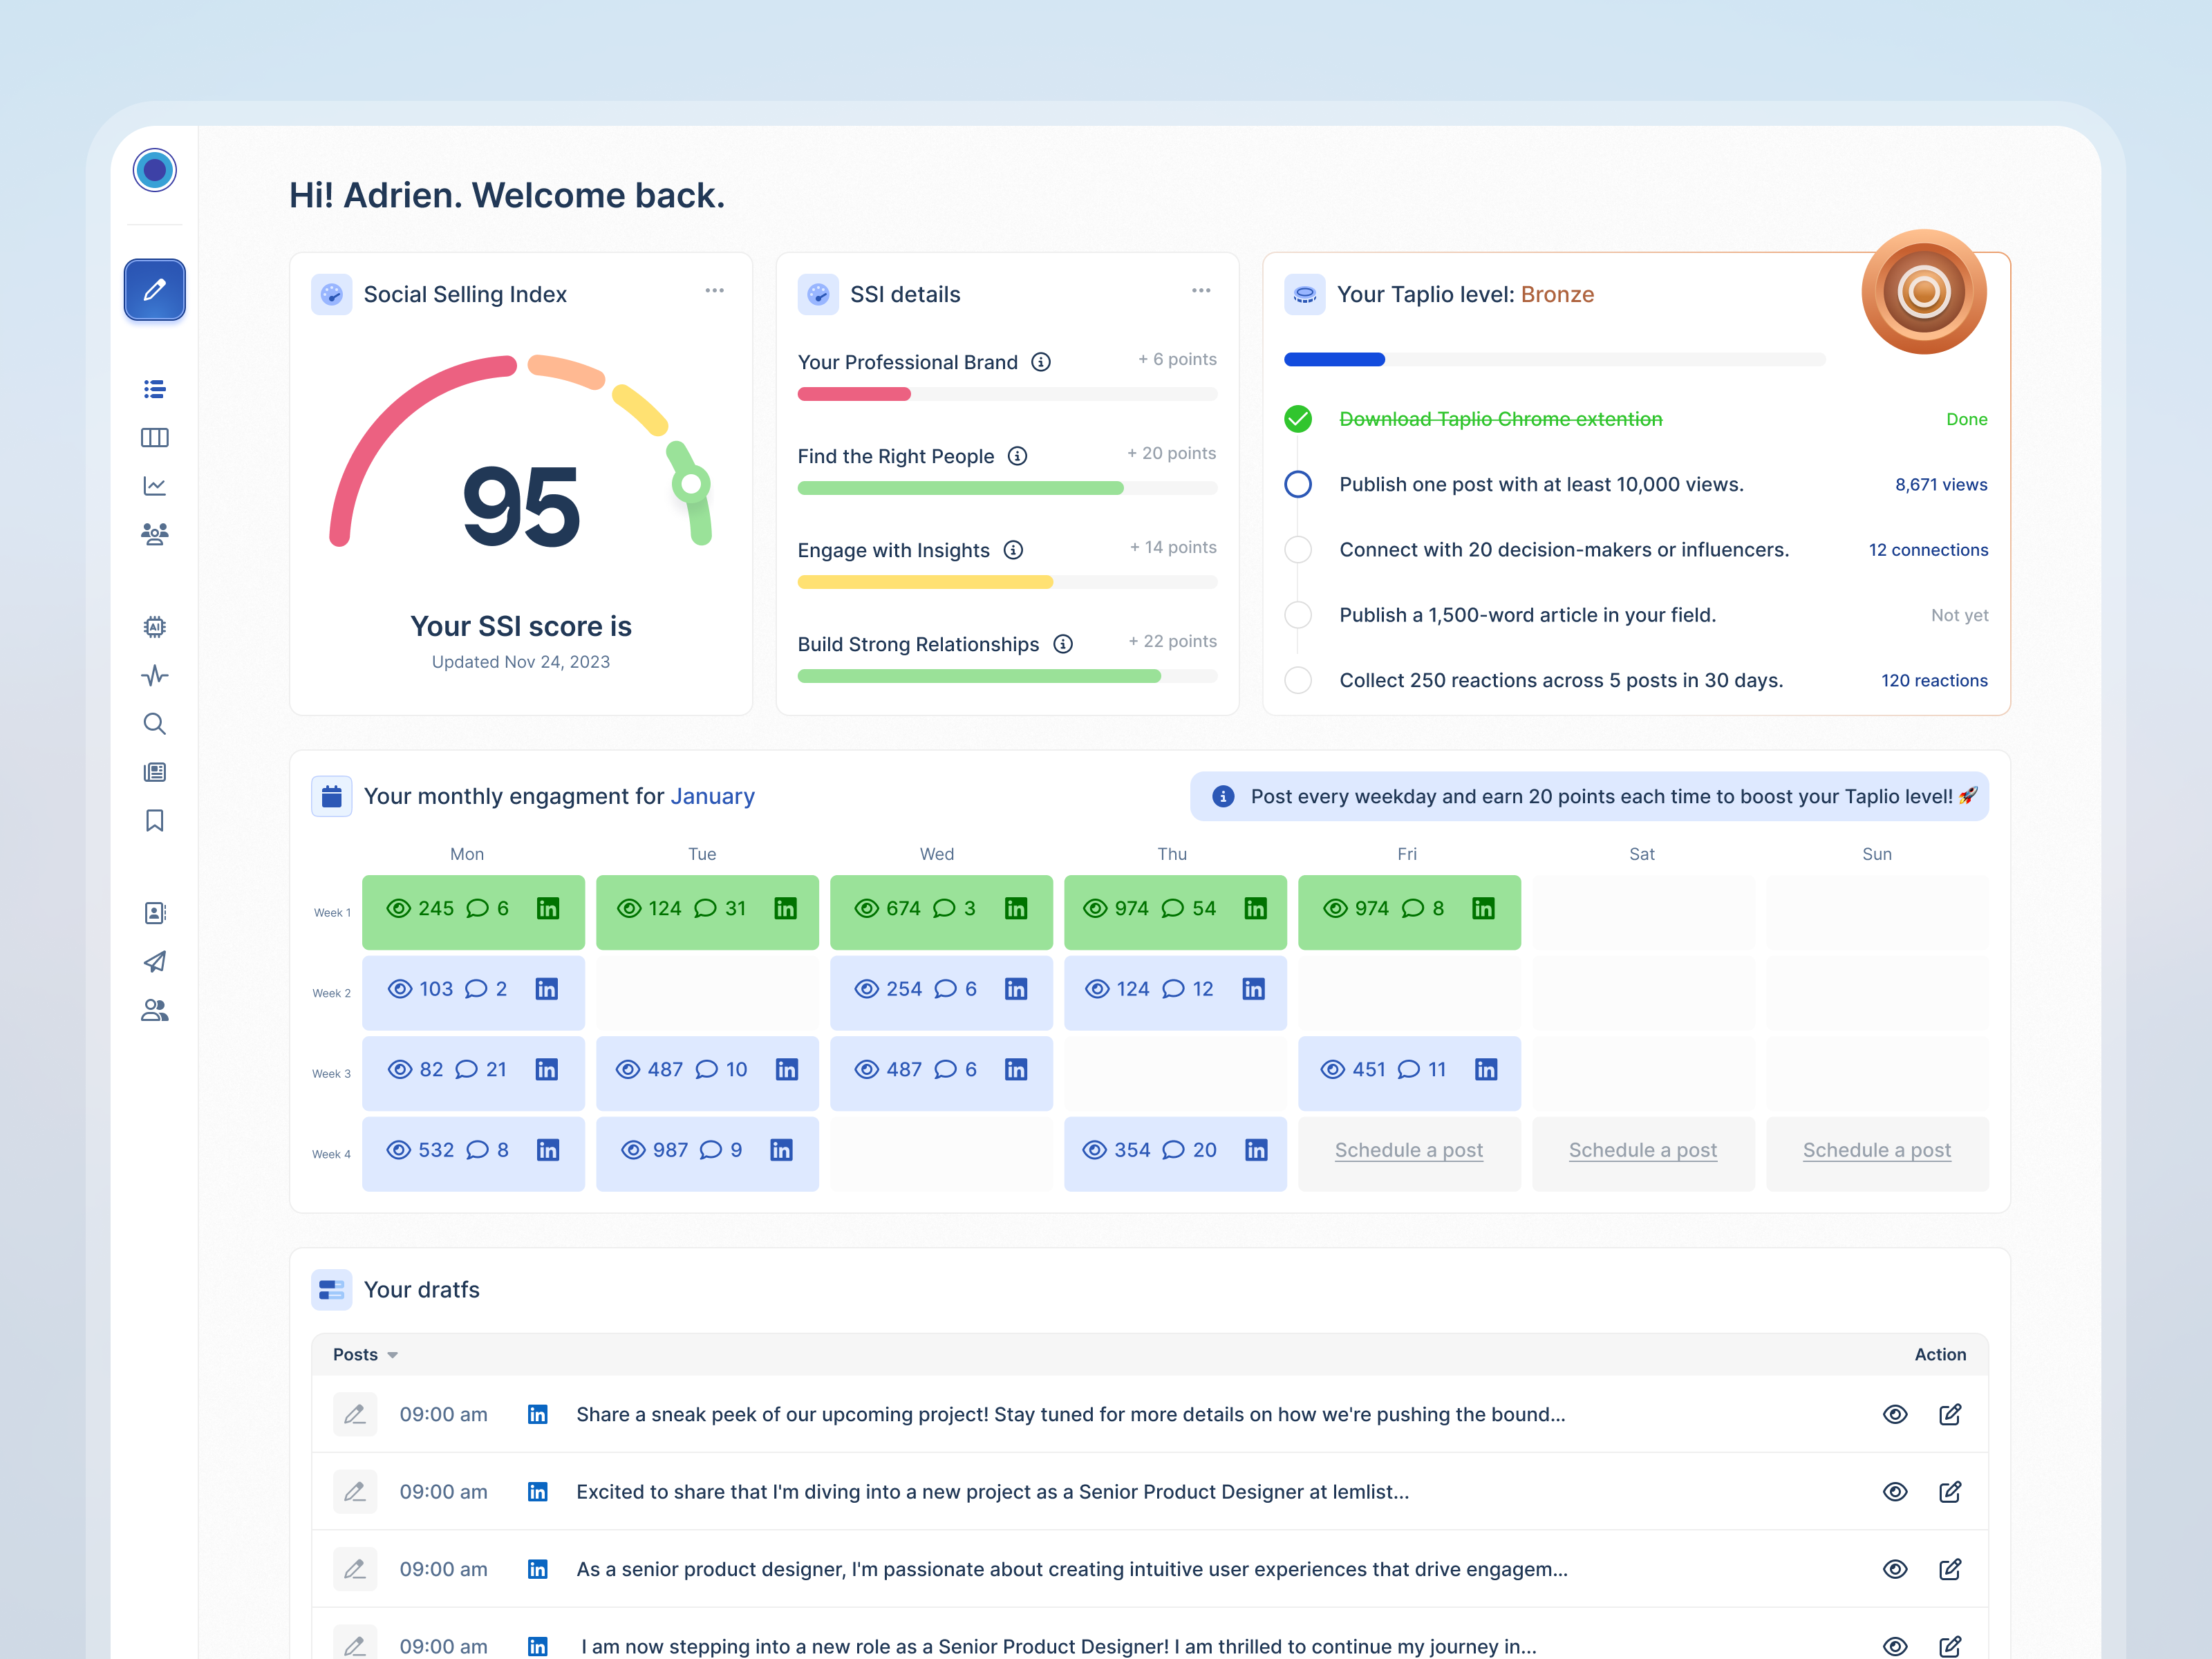Mark the 20 decision-makers connection task complete
2212x1659 pixels.
(x=1298, y=549)
